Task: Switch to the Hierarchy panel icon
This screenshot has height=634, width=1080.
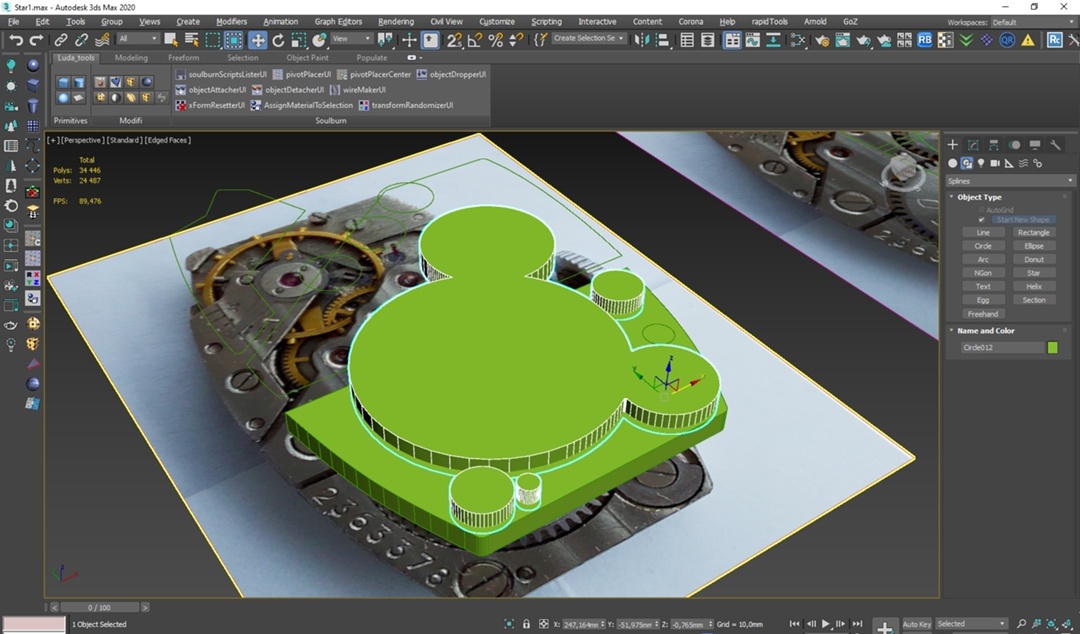Action: point(993,144)
